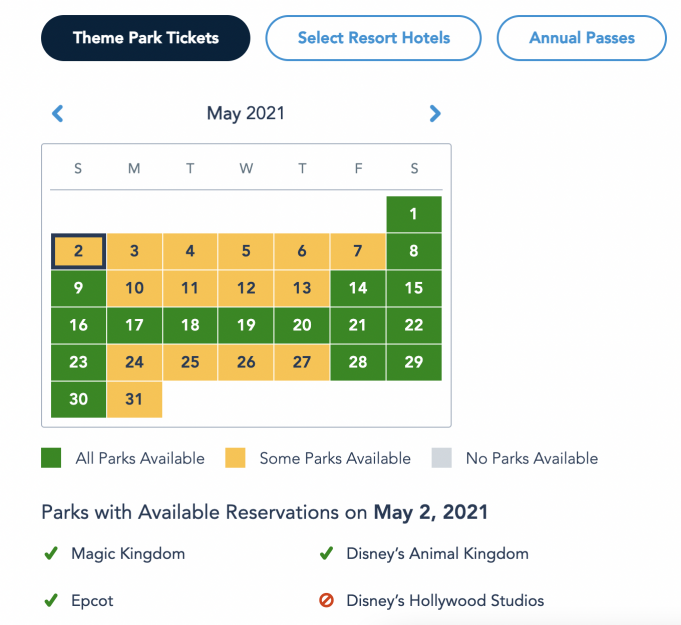
Task: Open Select Resort Hotels tab
Action: 374,38
